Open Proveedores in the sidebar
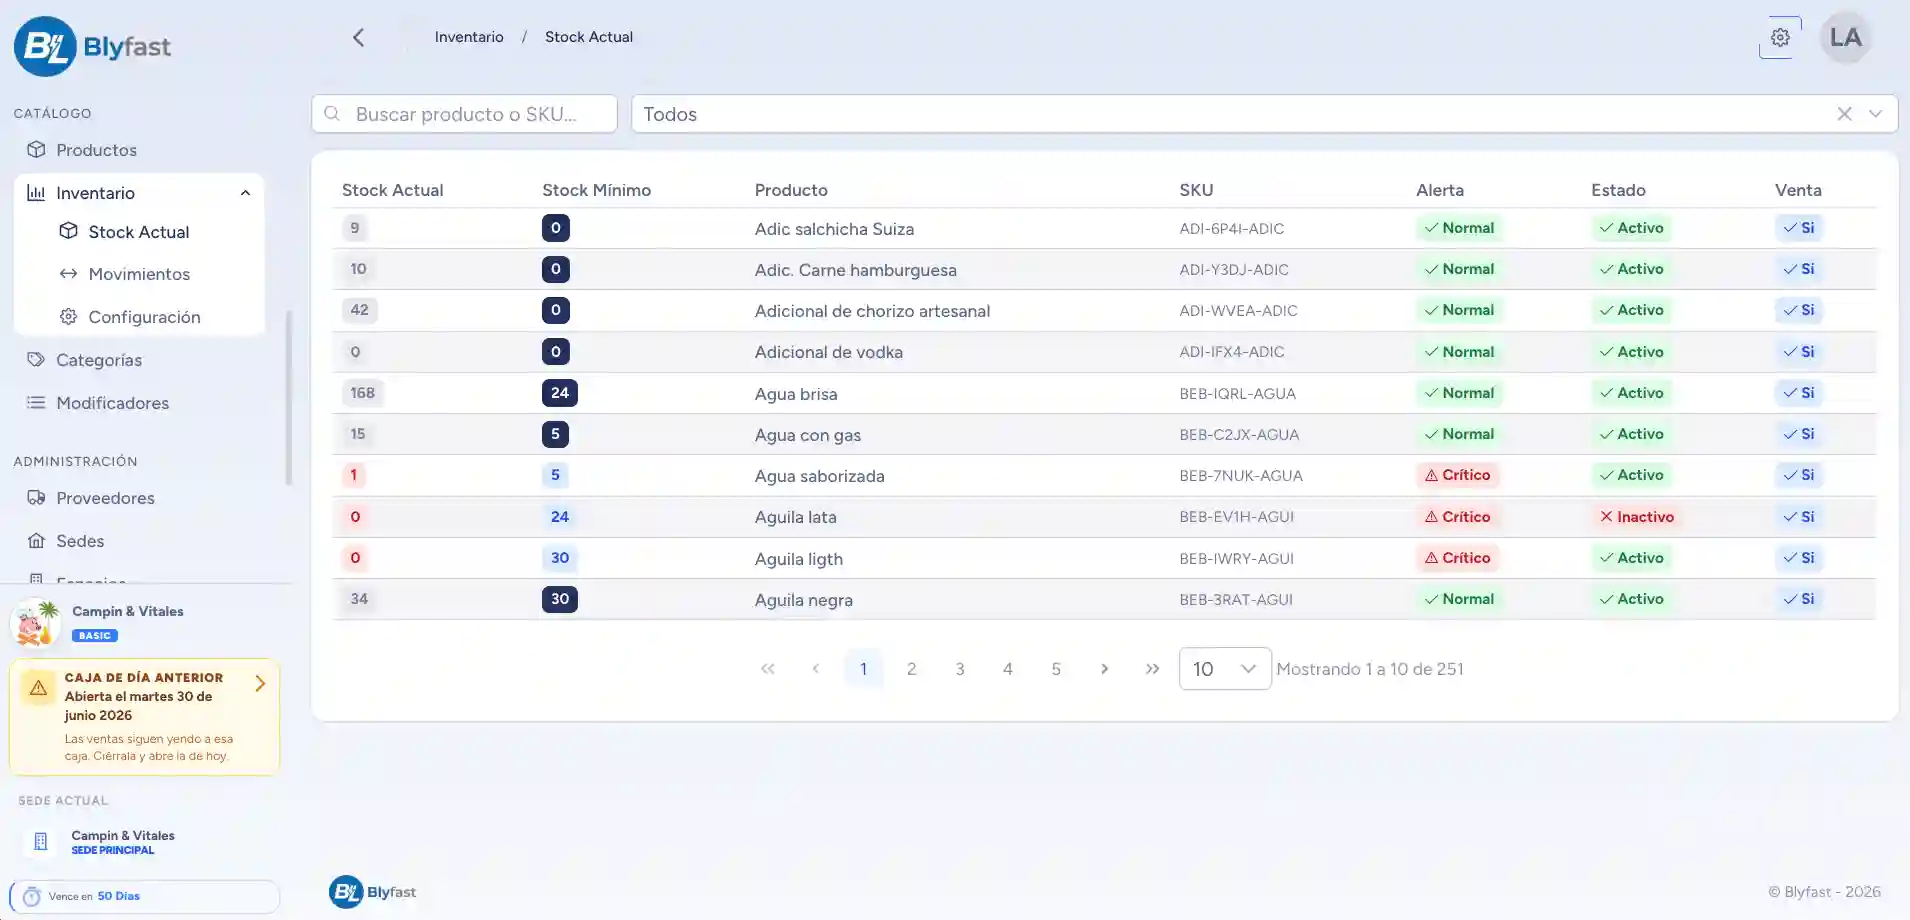This screenshot has width=1910, height=920. pos(105,498)
